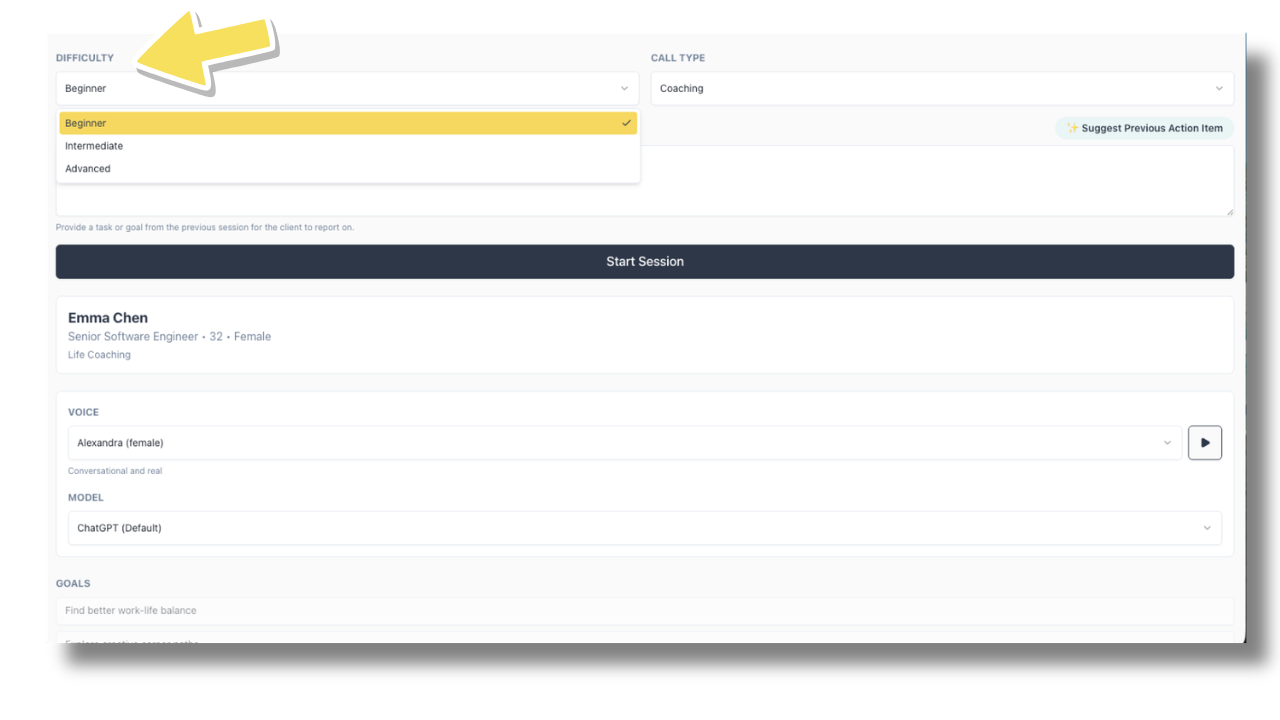Open the Voice dropdown showing Alexandra (female)
This screenshot has height=720, width=1280.
pyautogui.click(x=620, y=443)
